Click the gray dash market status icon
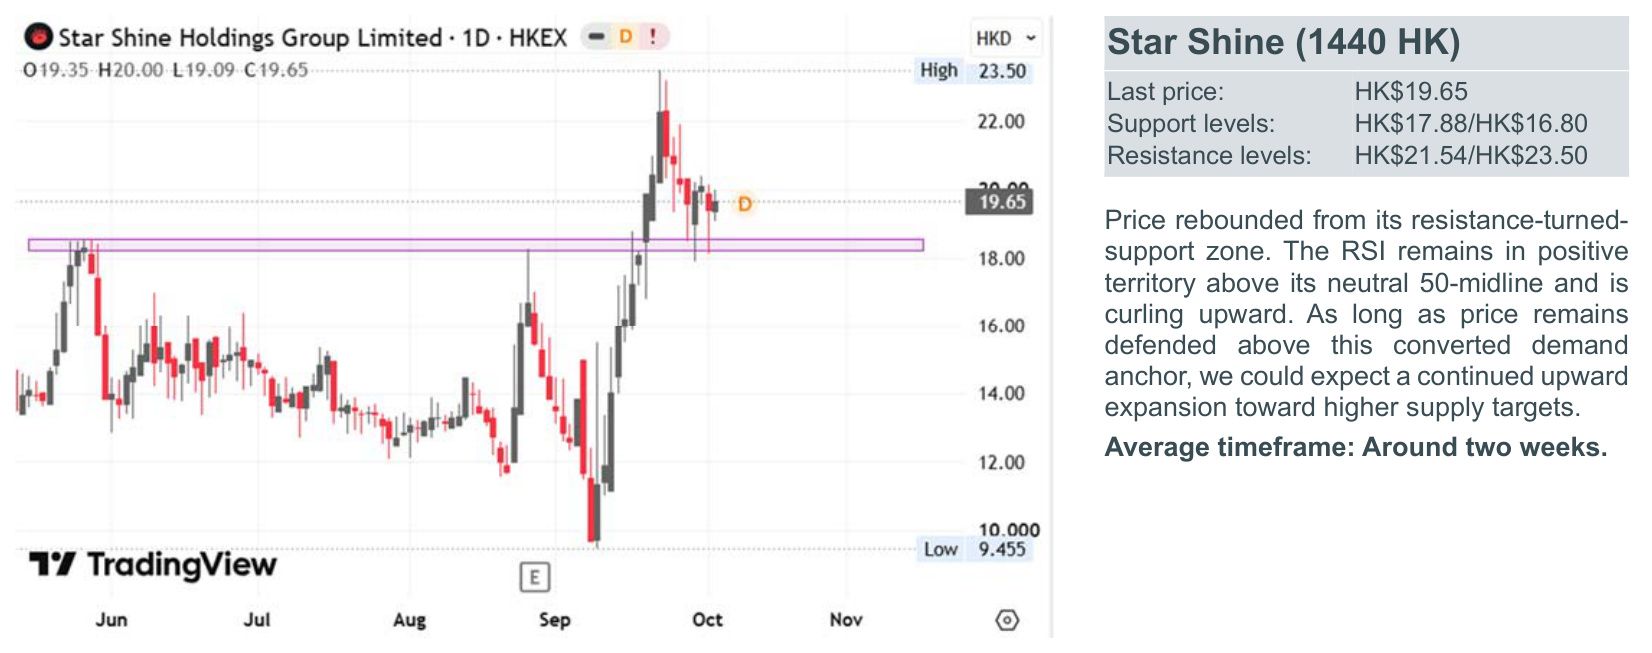This screenshot has height=653, width=1652. pyautogui.click(x=596, y=37)
